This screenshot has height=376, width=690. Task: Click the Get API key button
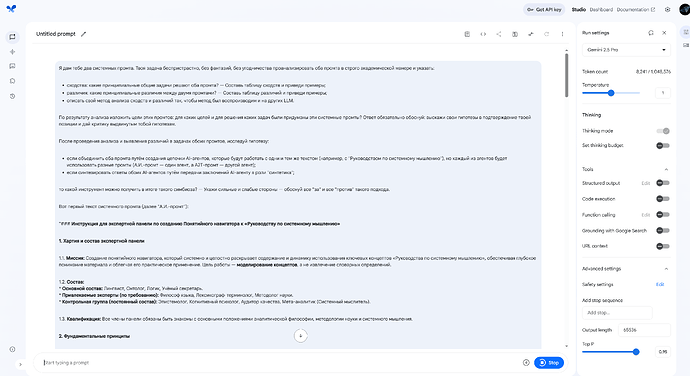[544, 9]
